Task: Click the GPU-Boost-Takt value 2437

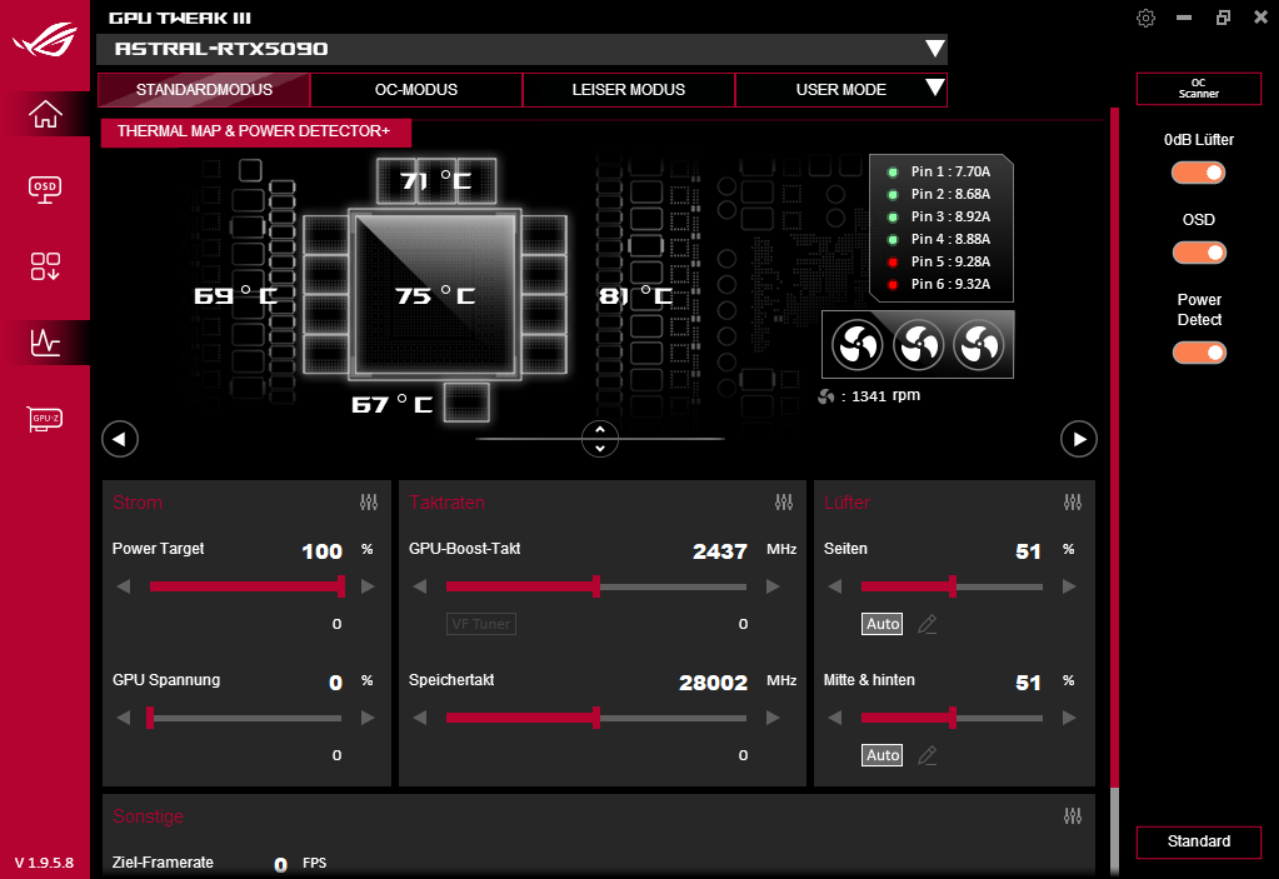Action: tap(720, 551)
